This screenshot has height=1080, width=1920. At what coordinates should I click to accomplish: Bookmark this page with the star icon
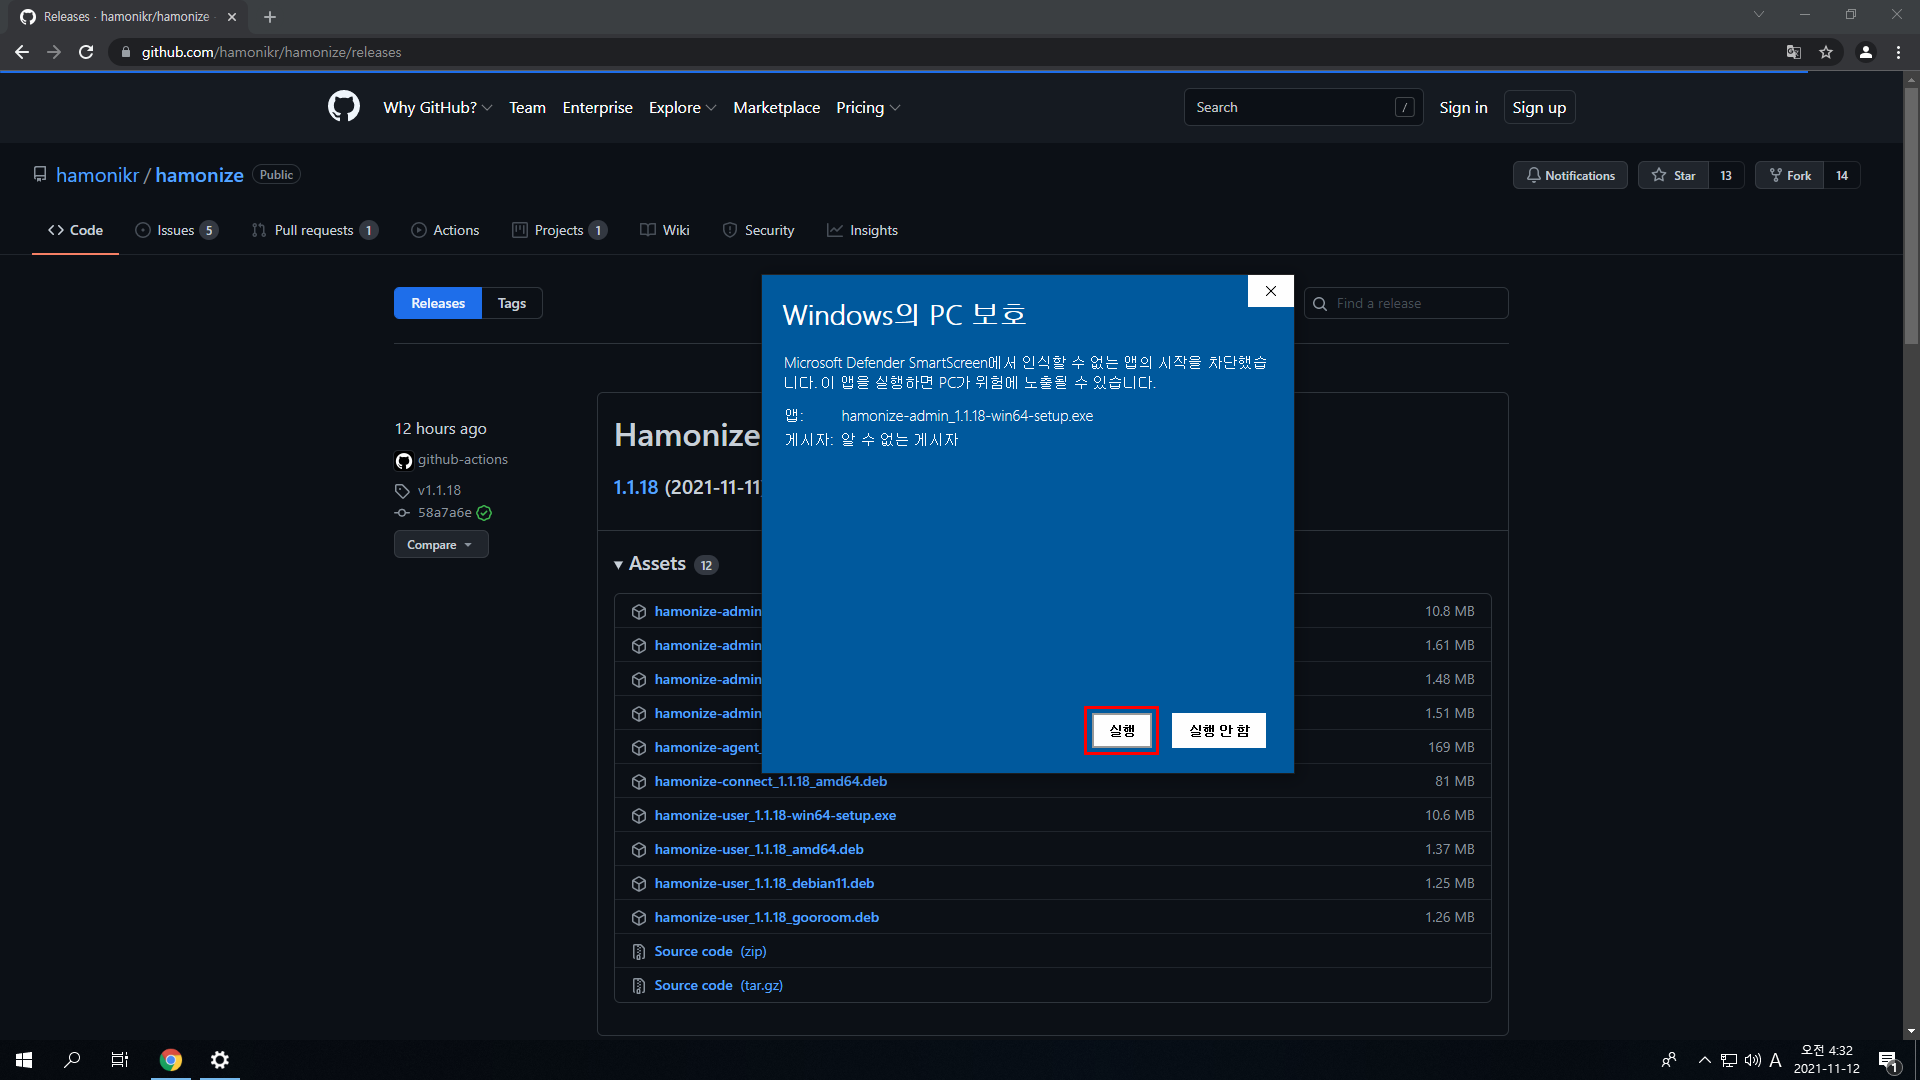1826,52
